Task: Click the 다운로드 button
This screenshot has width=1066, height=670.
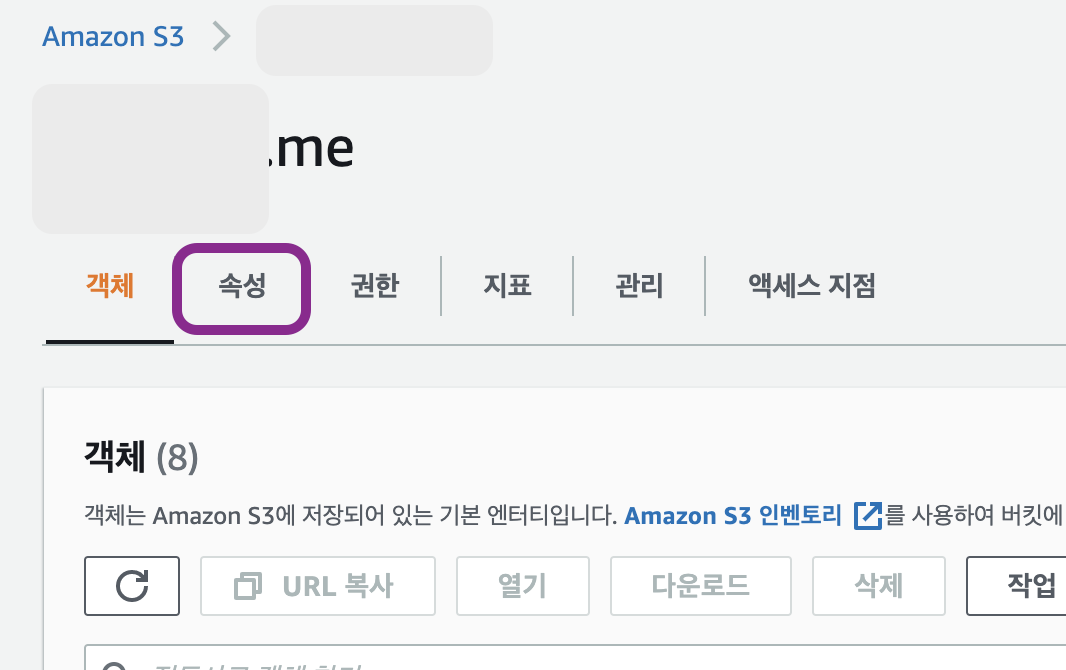Action: tap(701, 586)
